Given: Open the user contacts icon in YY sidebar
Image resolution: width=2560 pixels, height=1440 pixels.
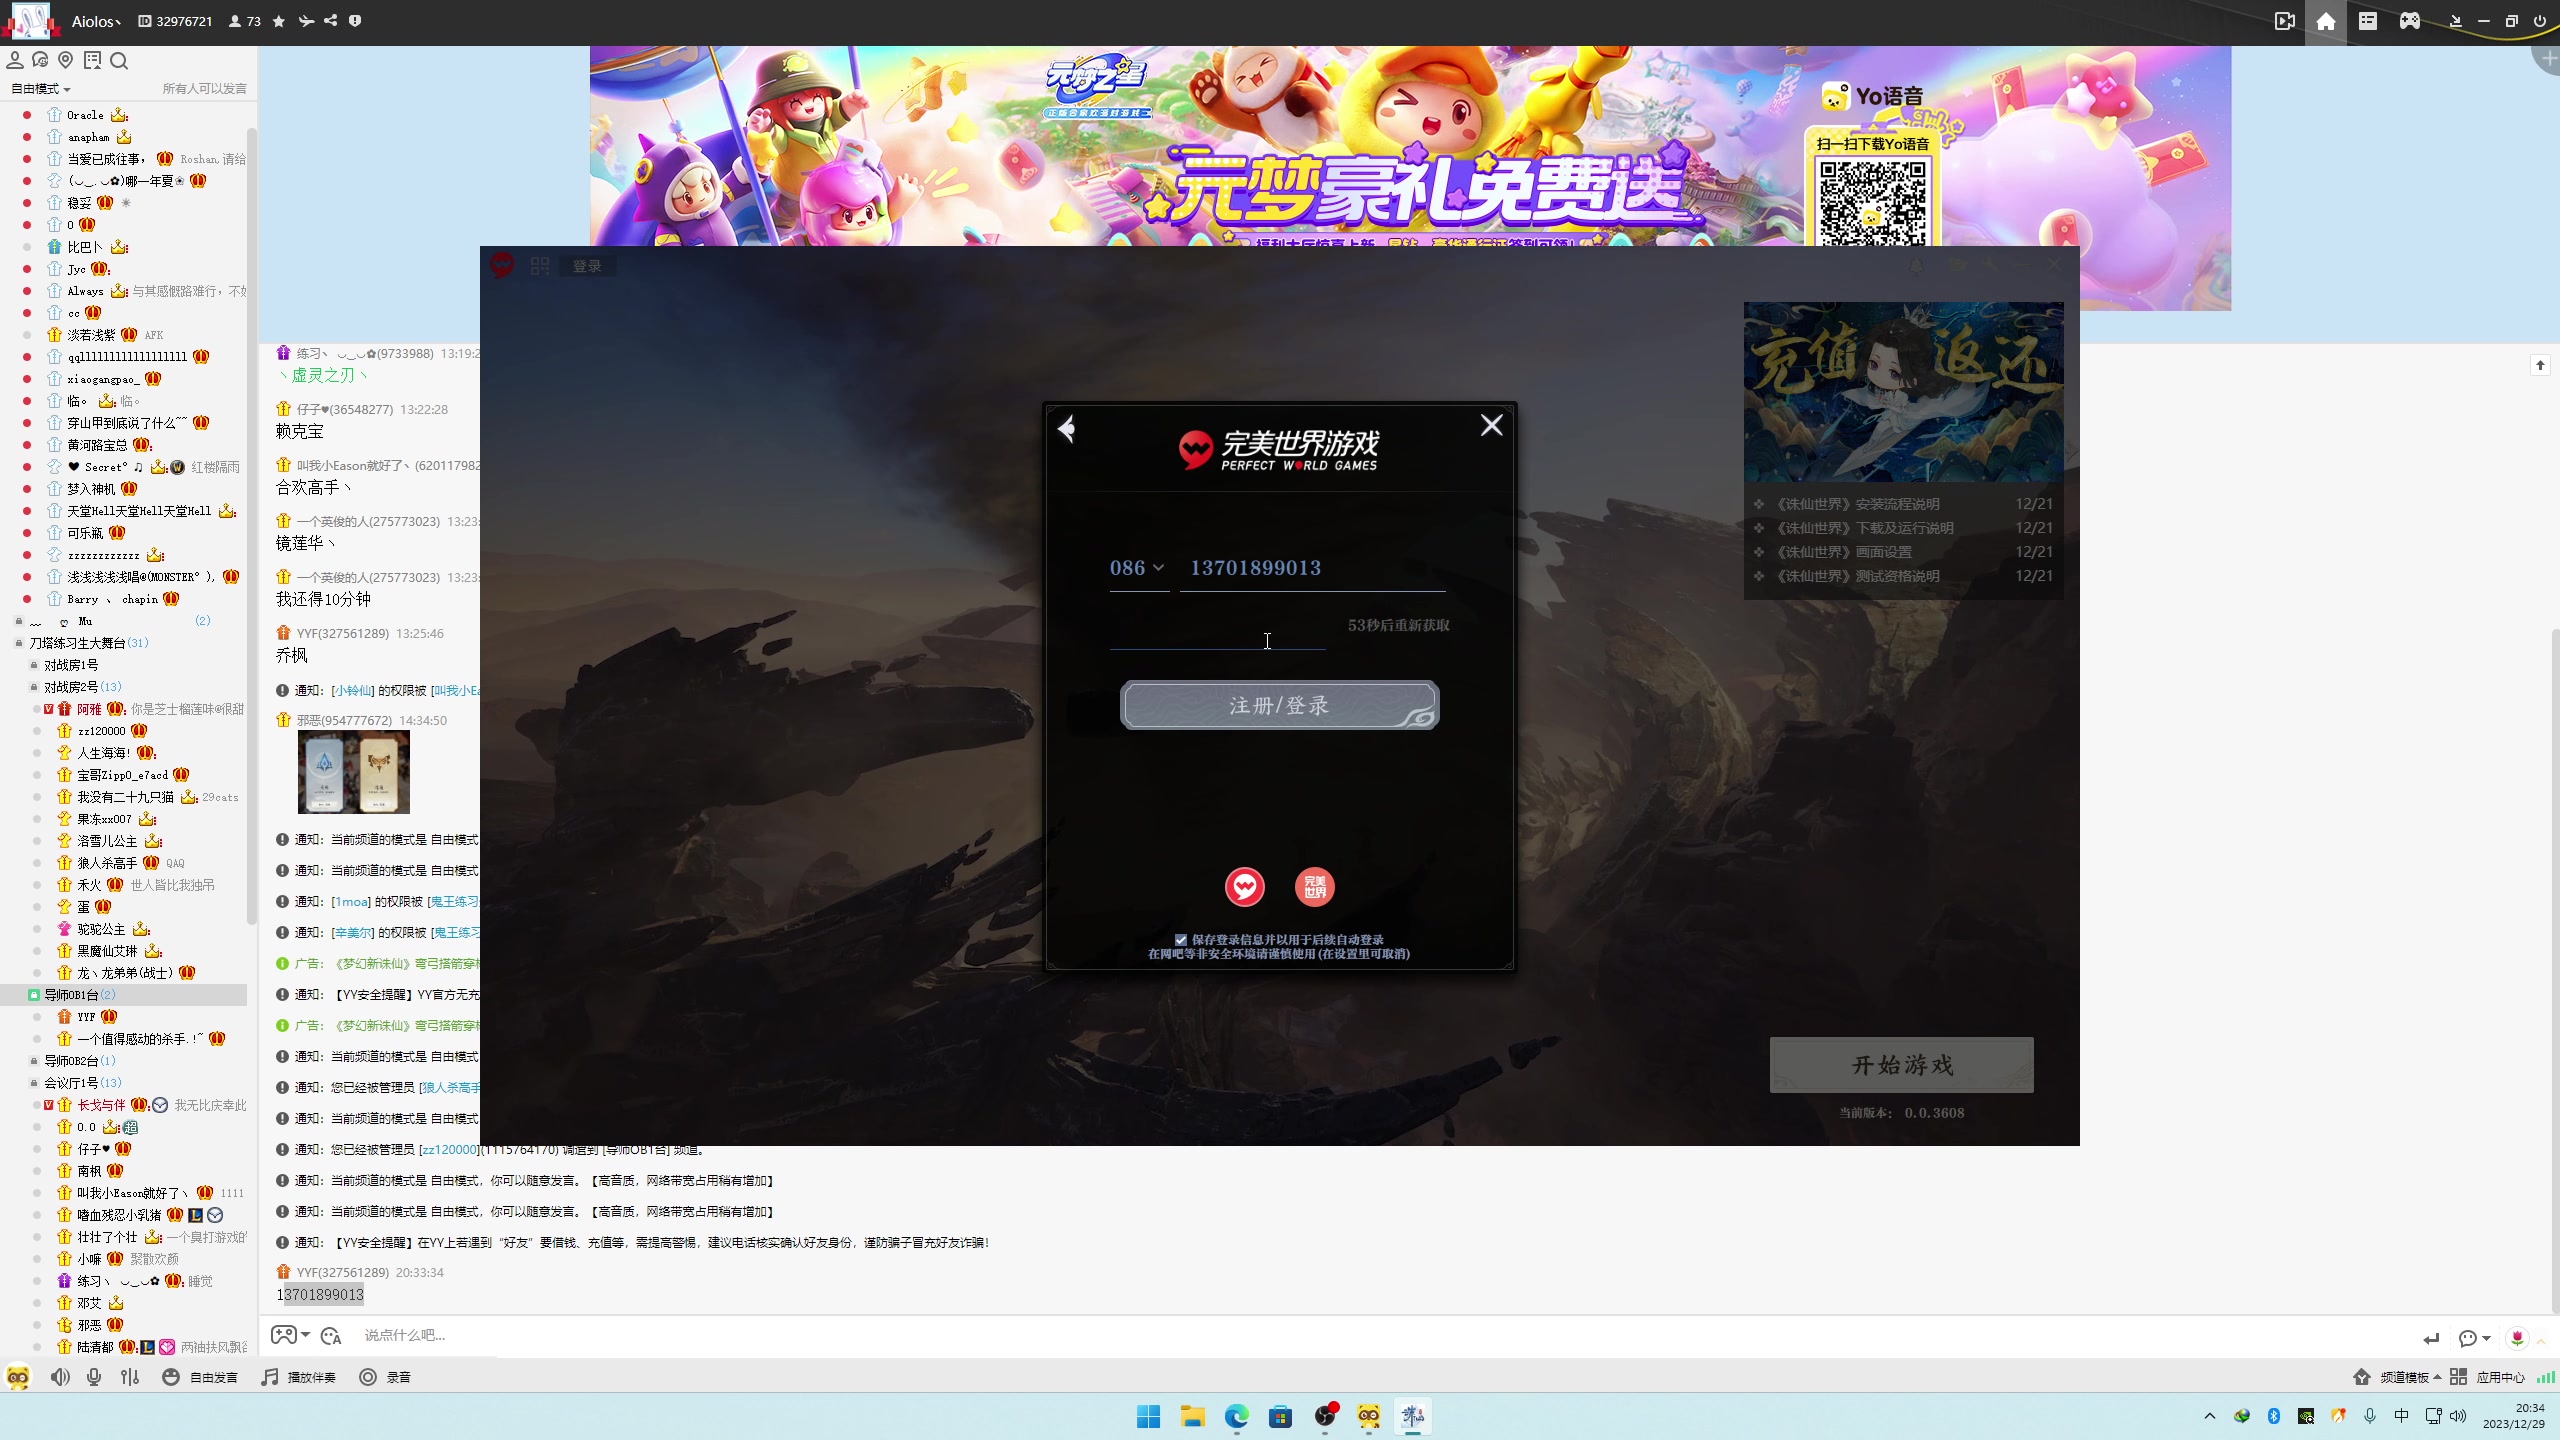Looking at the screenshot, I should [x=15, y=61].
